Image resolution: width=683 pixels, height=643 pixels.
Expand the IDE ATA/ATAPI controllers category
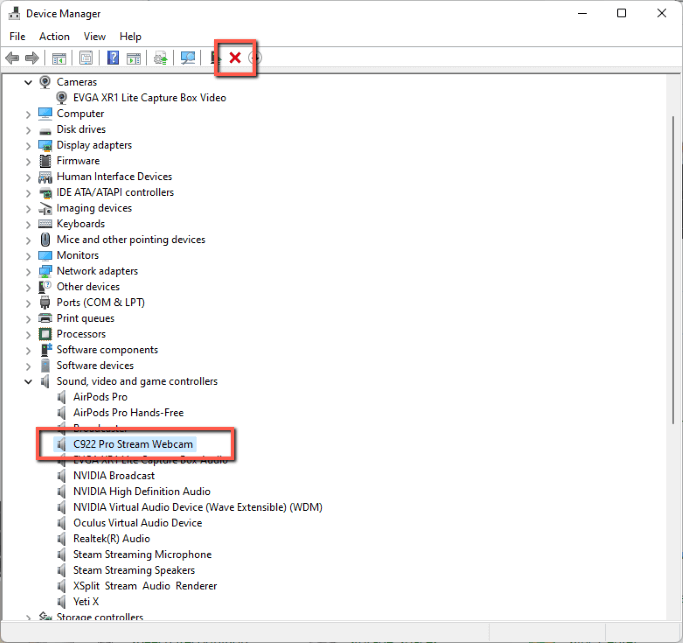pyautogui.click(x=28, y=193)
